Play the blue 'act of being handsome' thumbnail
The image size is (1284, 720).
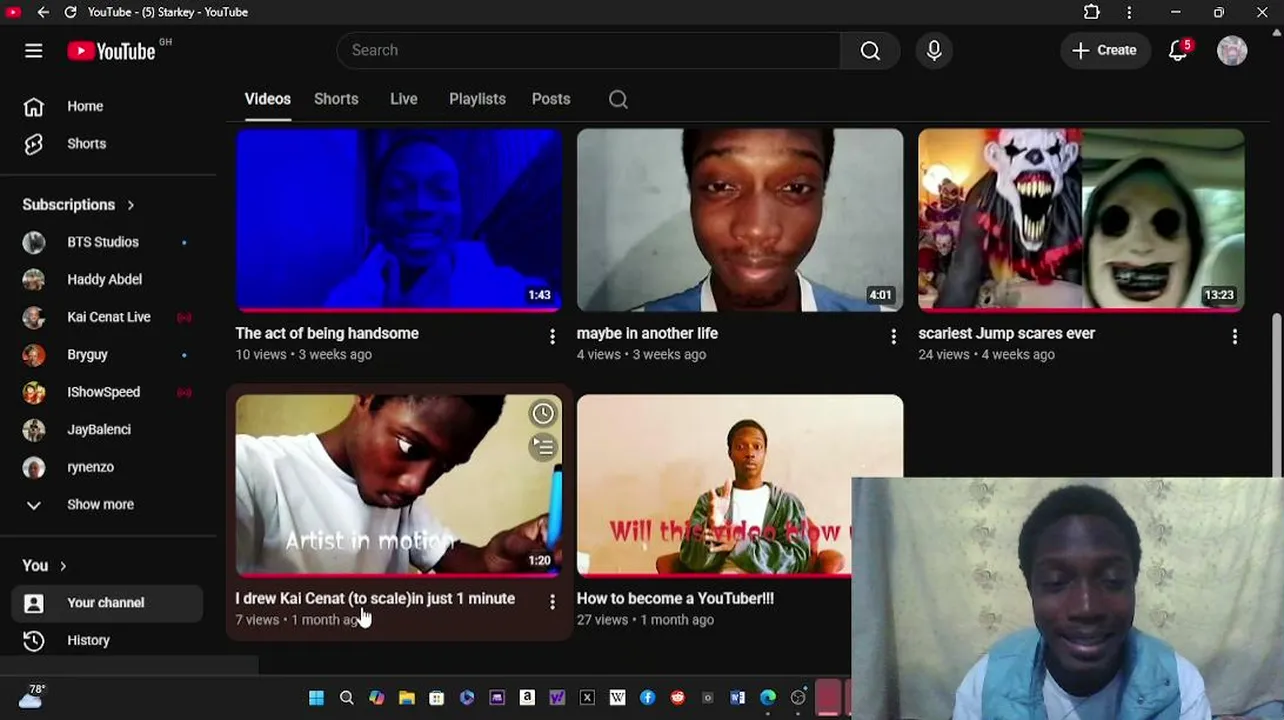click(x=399, y=219)
